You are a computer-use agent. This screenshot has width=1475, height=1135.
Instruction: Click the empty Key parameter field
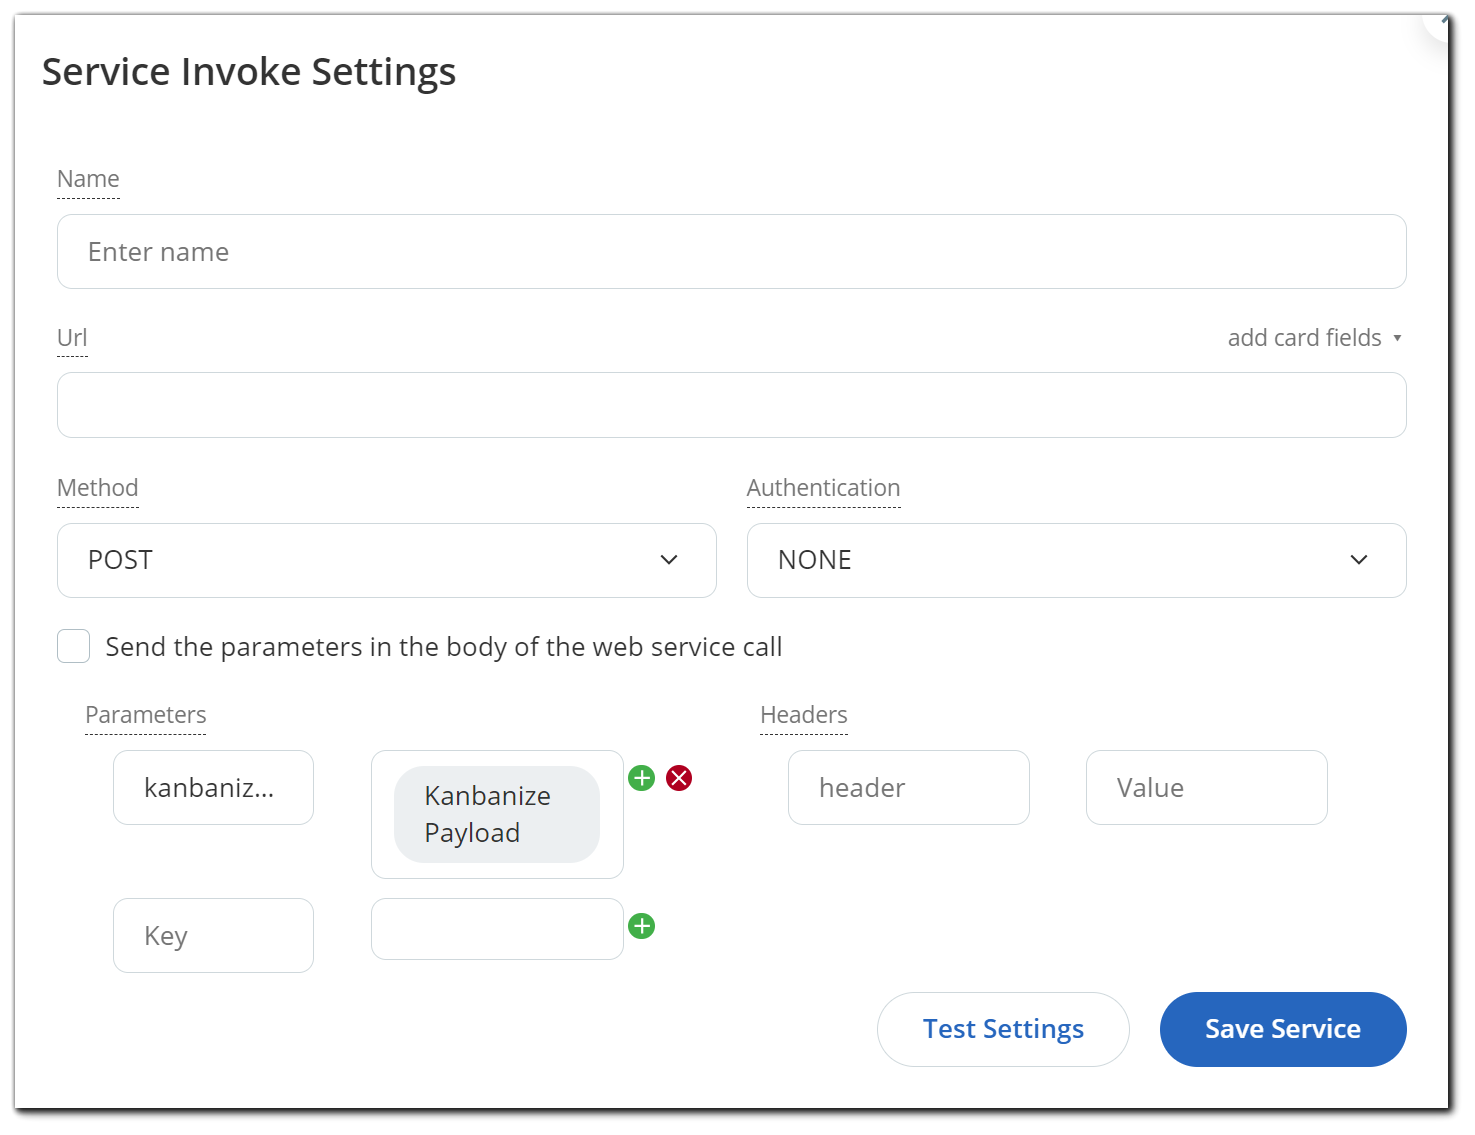coord(213,936)
